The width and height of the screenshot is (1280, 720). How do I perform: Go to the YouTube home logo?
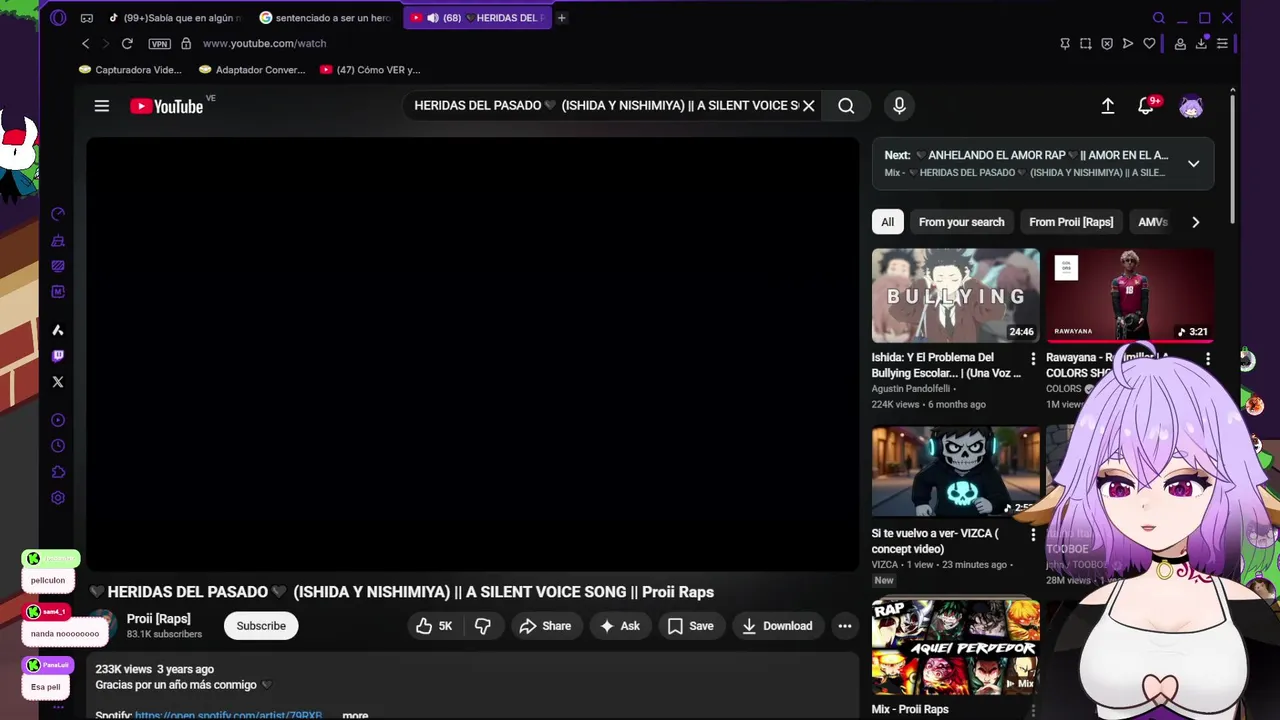(x=167, y=106)
